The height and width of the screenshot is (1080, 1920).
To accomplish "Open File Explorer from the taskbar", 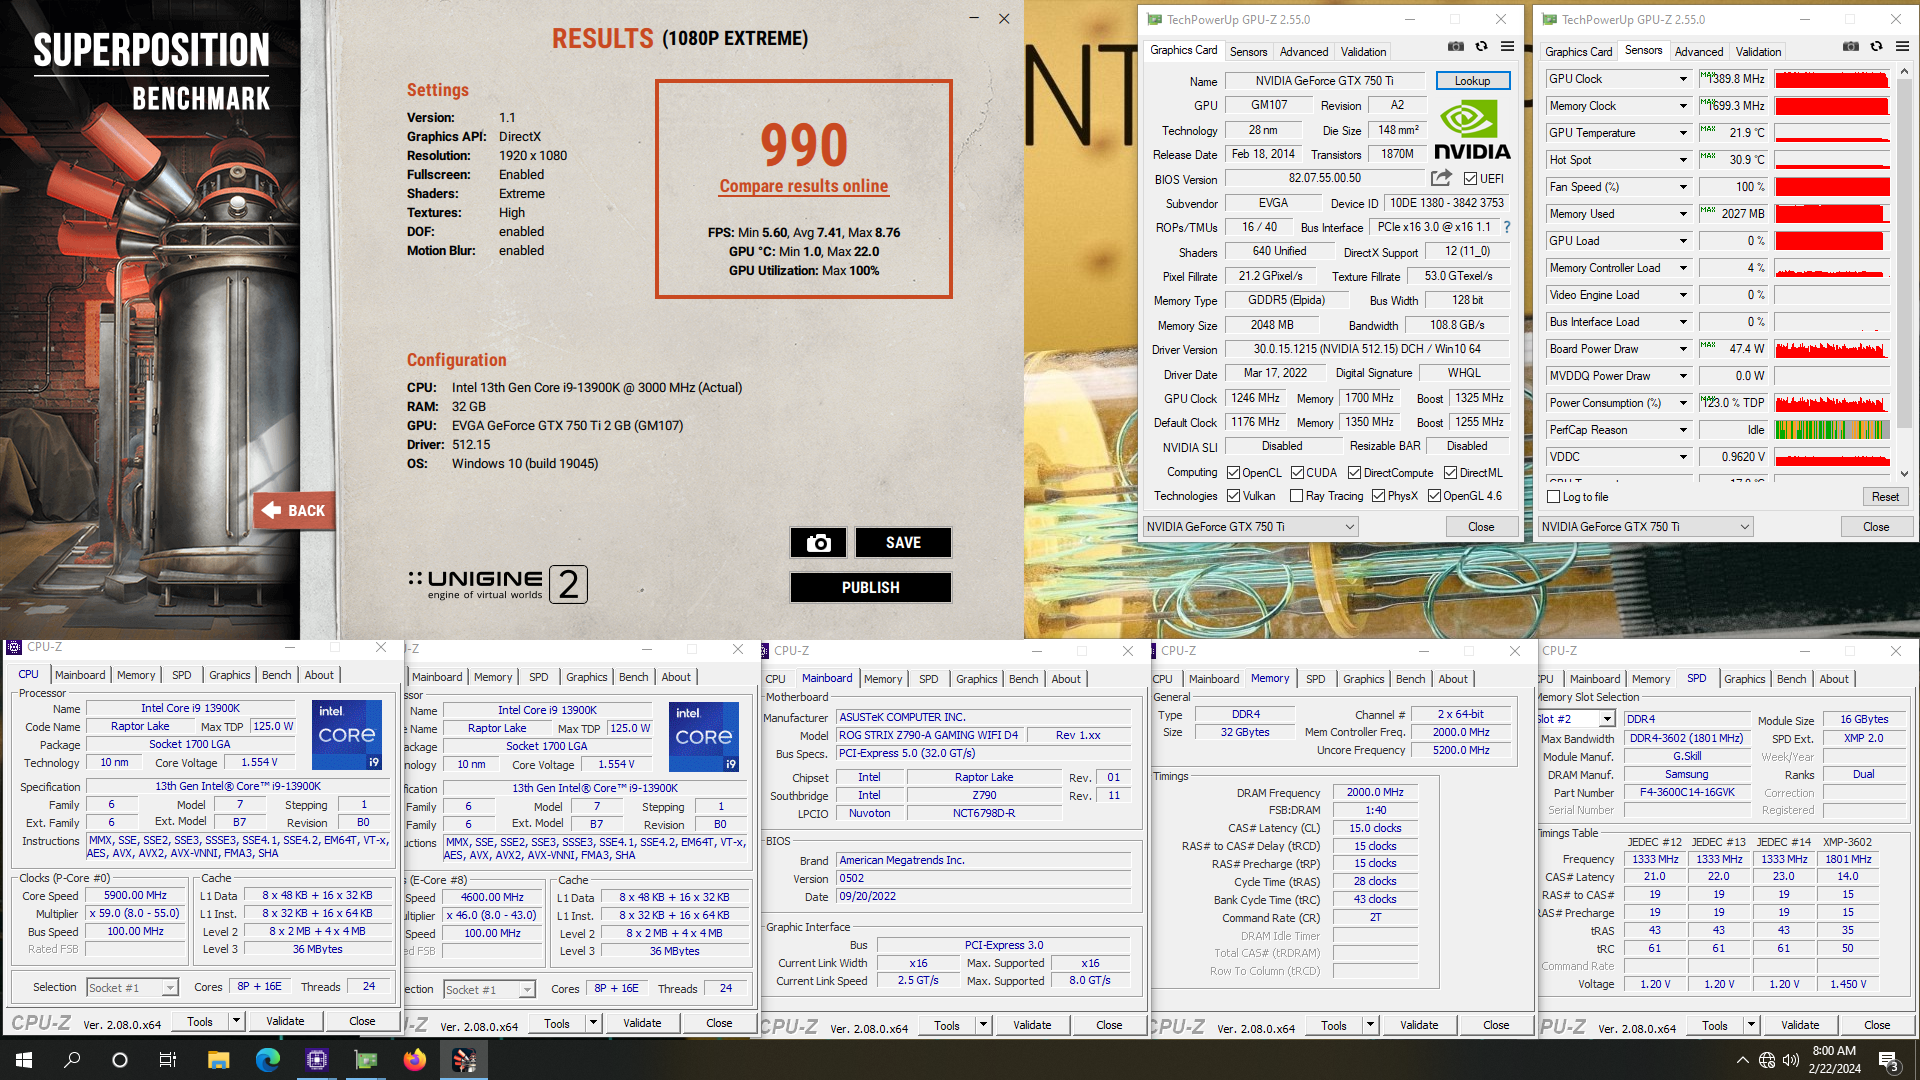I will point(218,1060).
